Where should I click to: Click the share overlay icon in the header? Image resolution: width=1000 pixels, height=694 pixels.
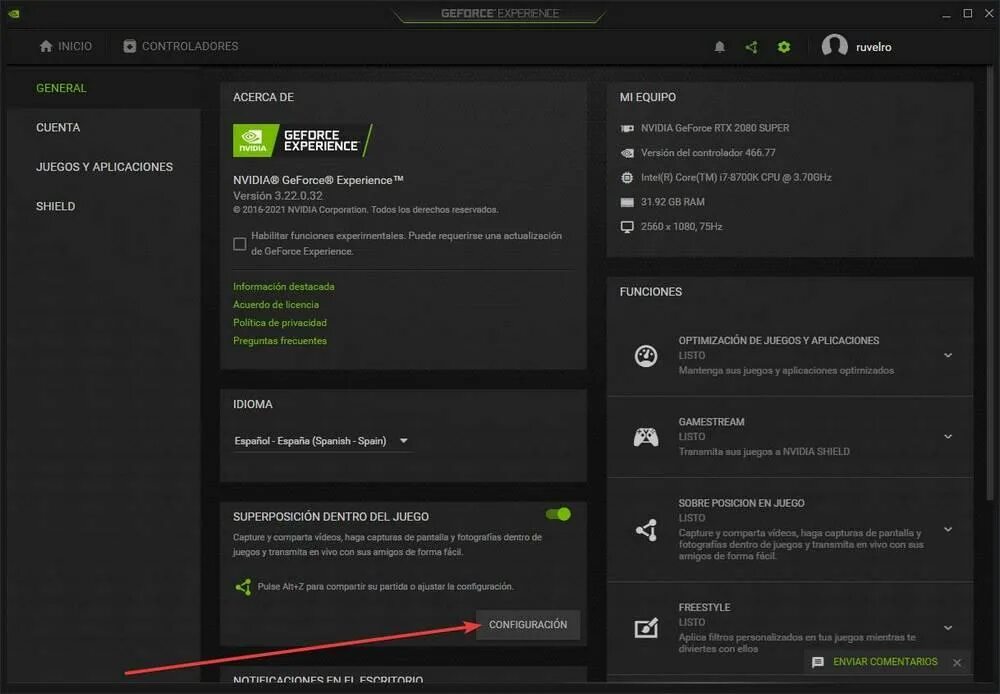(751, 47)
